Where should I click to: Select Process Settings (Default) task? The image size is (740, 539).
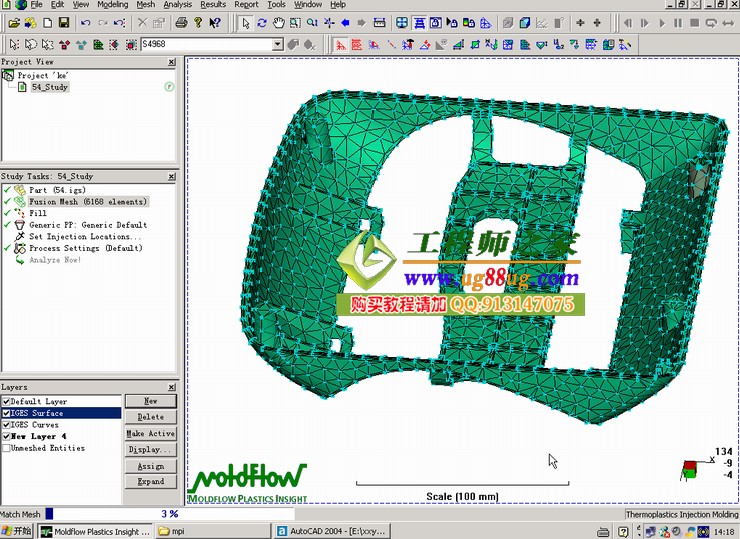point(85,248)
